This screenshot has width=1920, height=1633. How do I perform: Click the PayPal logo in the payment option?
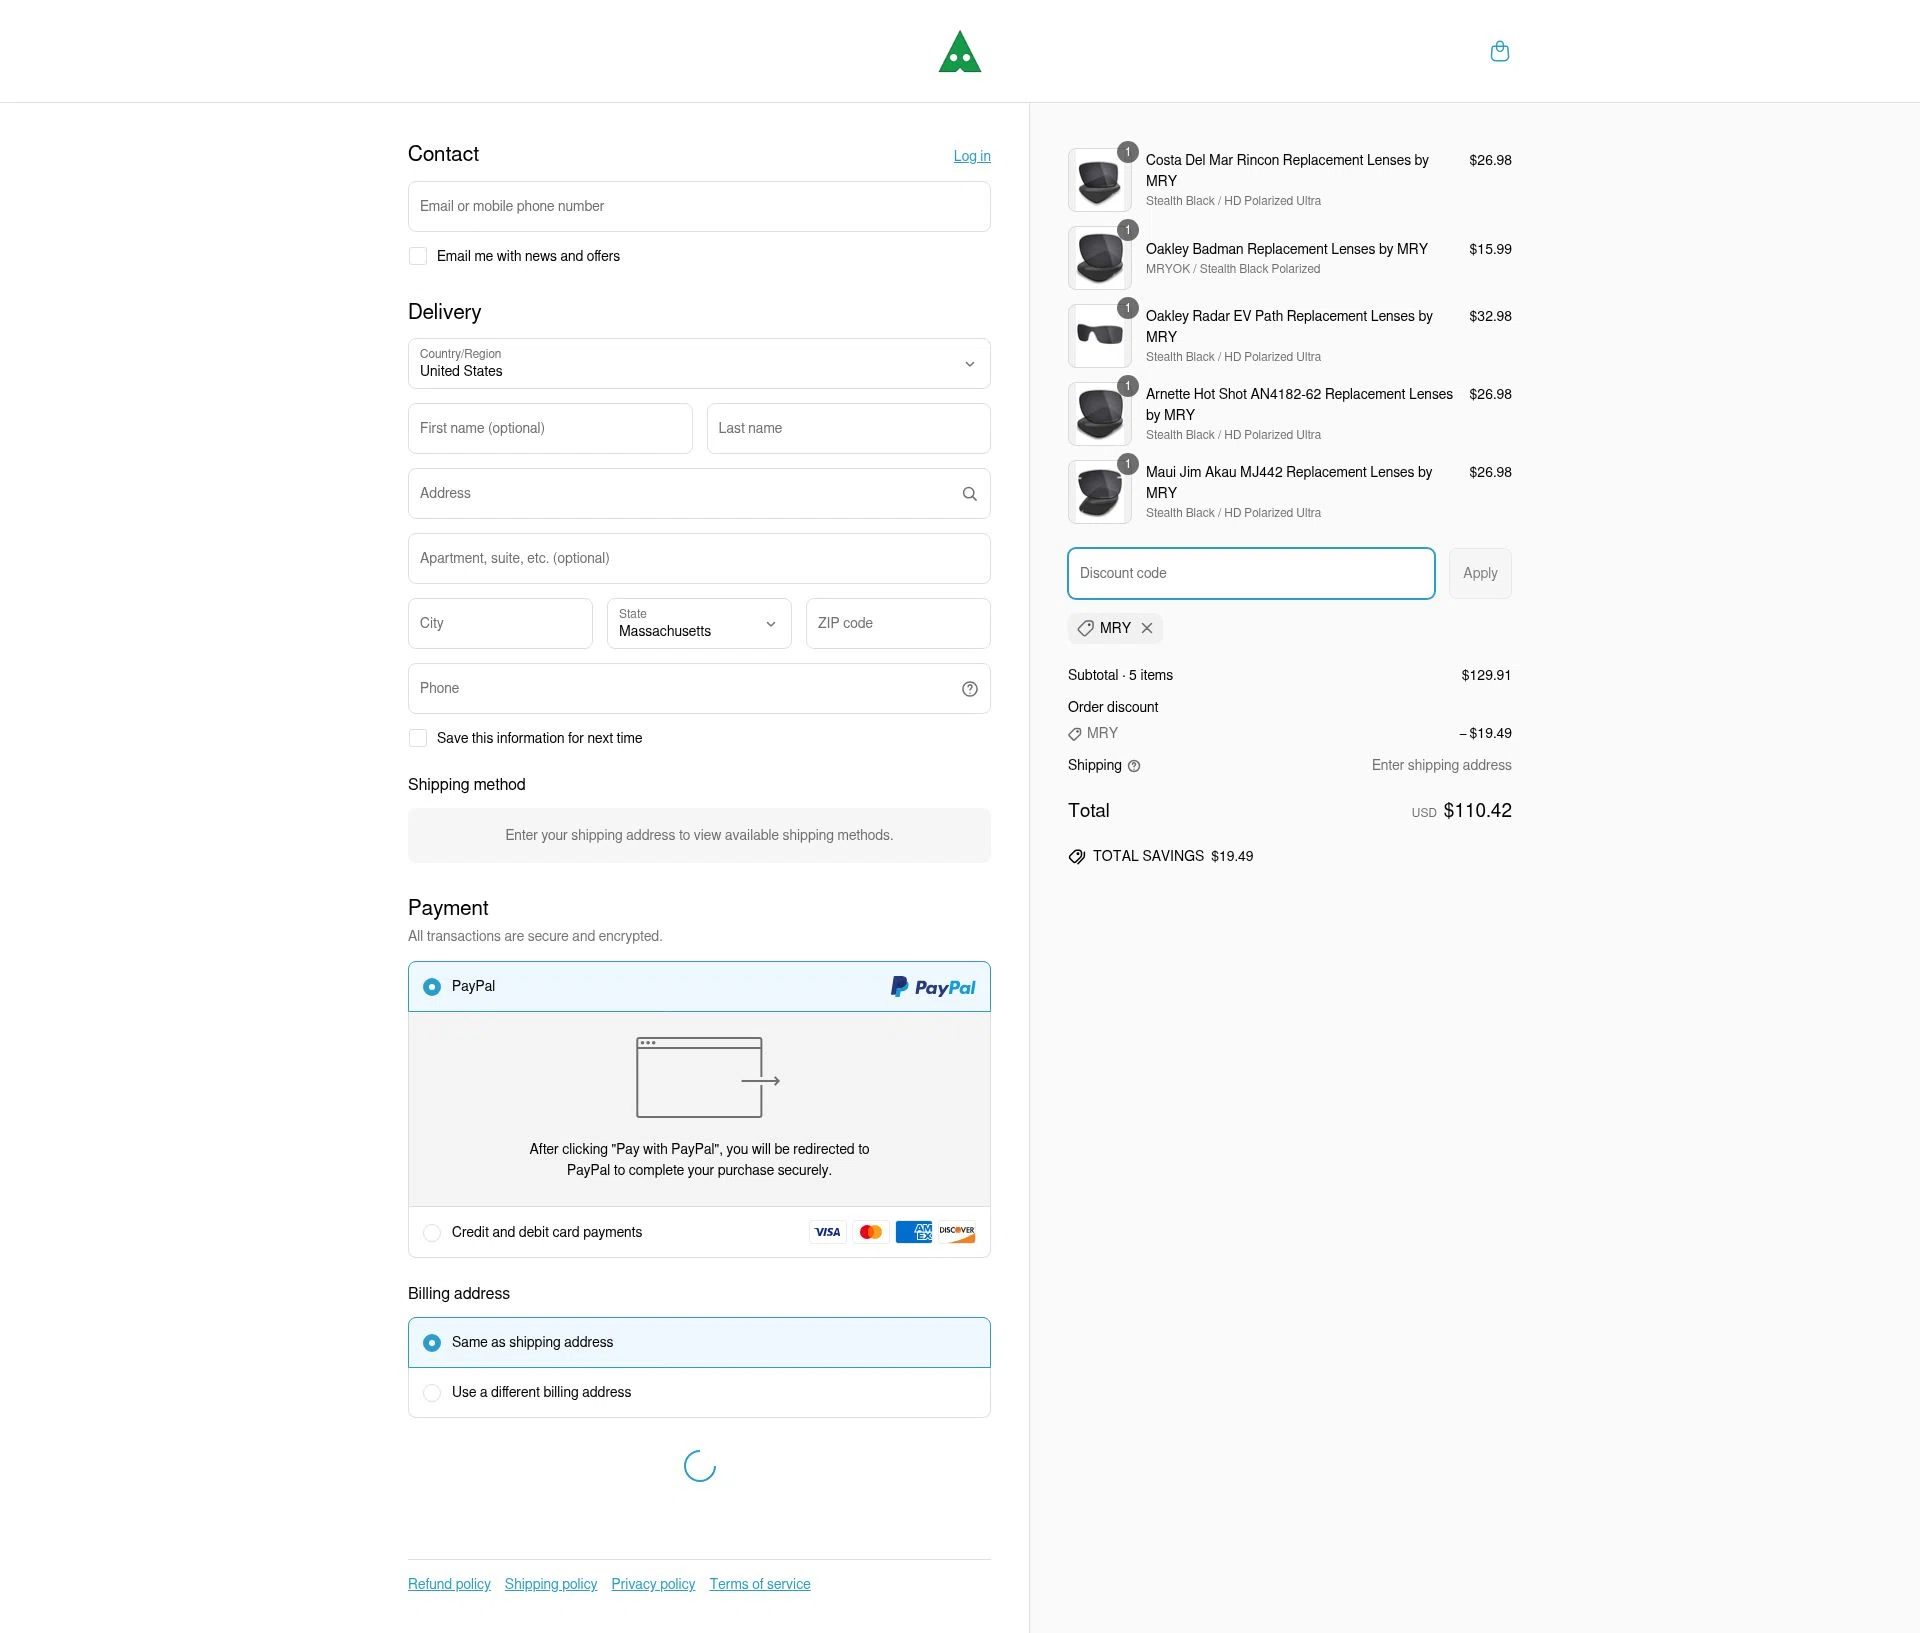coord(932,987)
